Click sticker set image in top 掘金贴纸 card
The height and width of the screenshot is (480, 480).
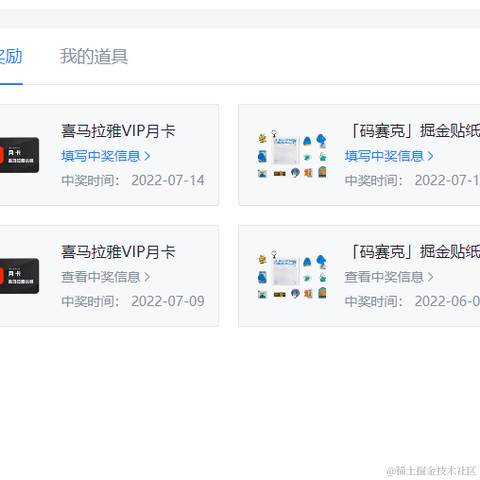(x=292, y=155)
